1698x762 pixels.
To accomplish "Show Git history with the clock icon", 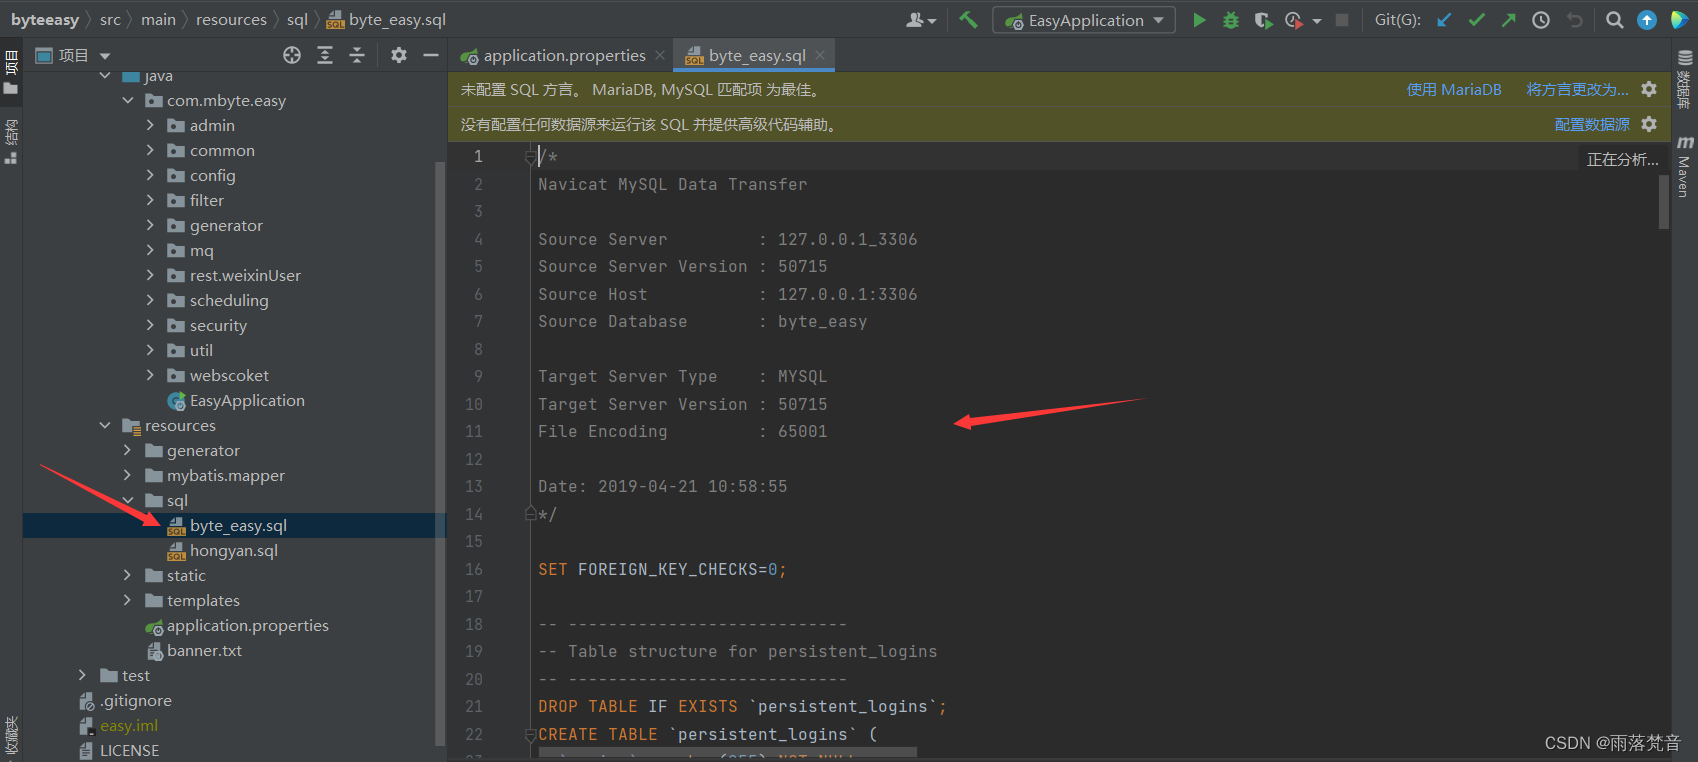I will (x=1541, y=20).
